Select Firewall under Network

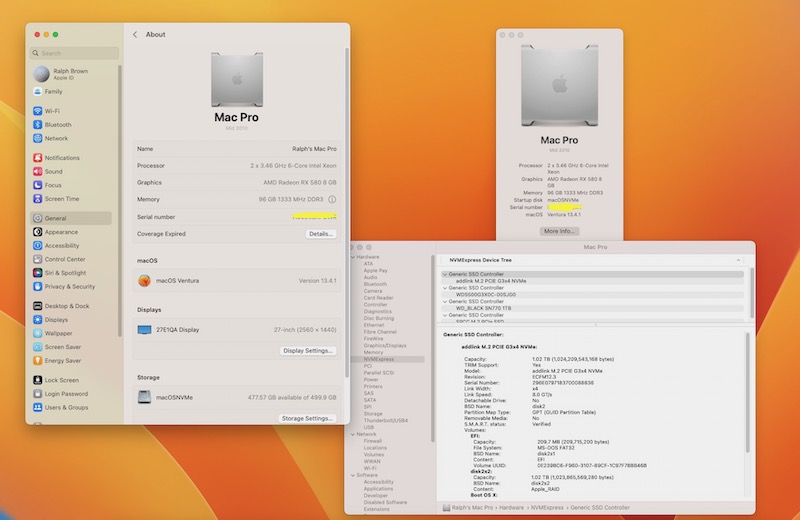pos(372,441)
